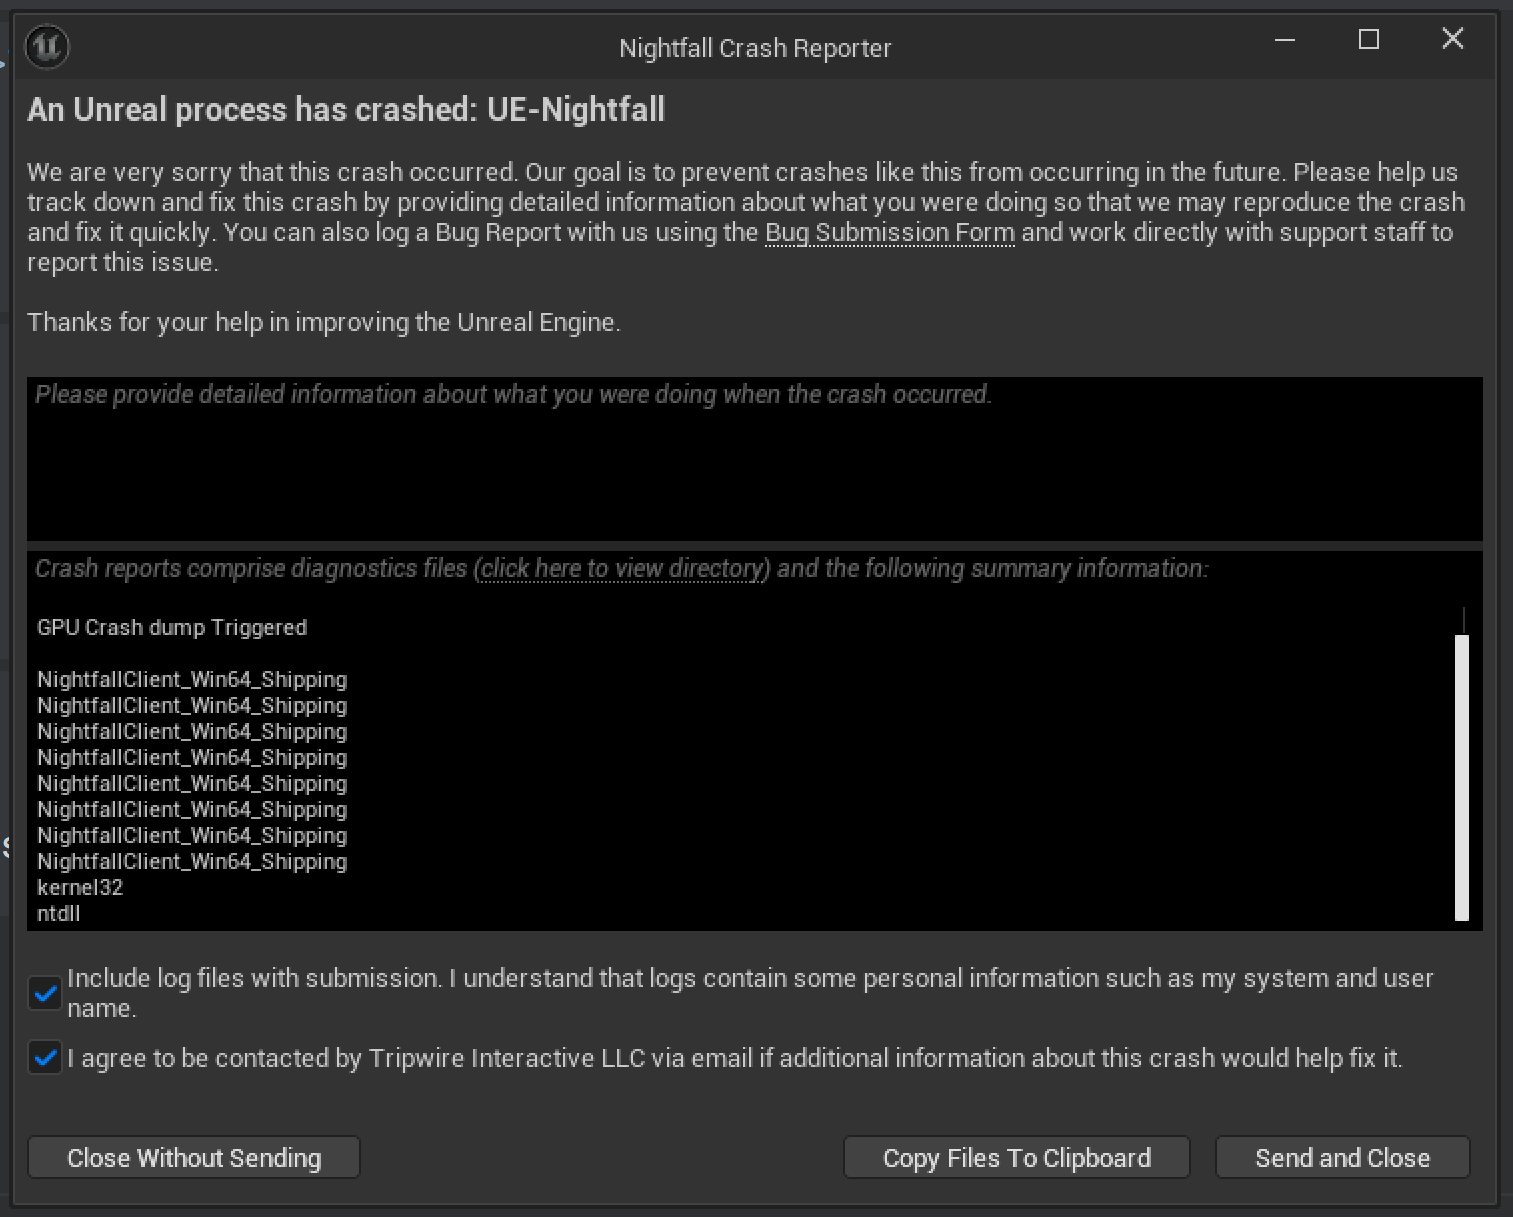Viewport: 1513px width, 1217px height.
Task: Click the crash summary scrollbar thumb
Action: pos(1462,777)
